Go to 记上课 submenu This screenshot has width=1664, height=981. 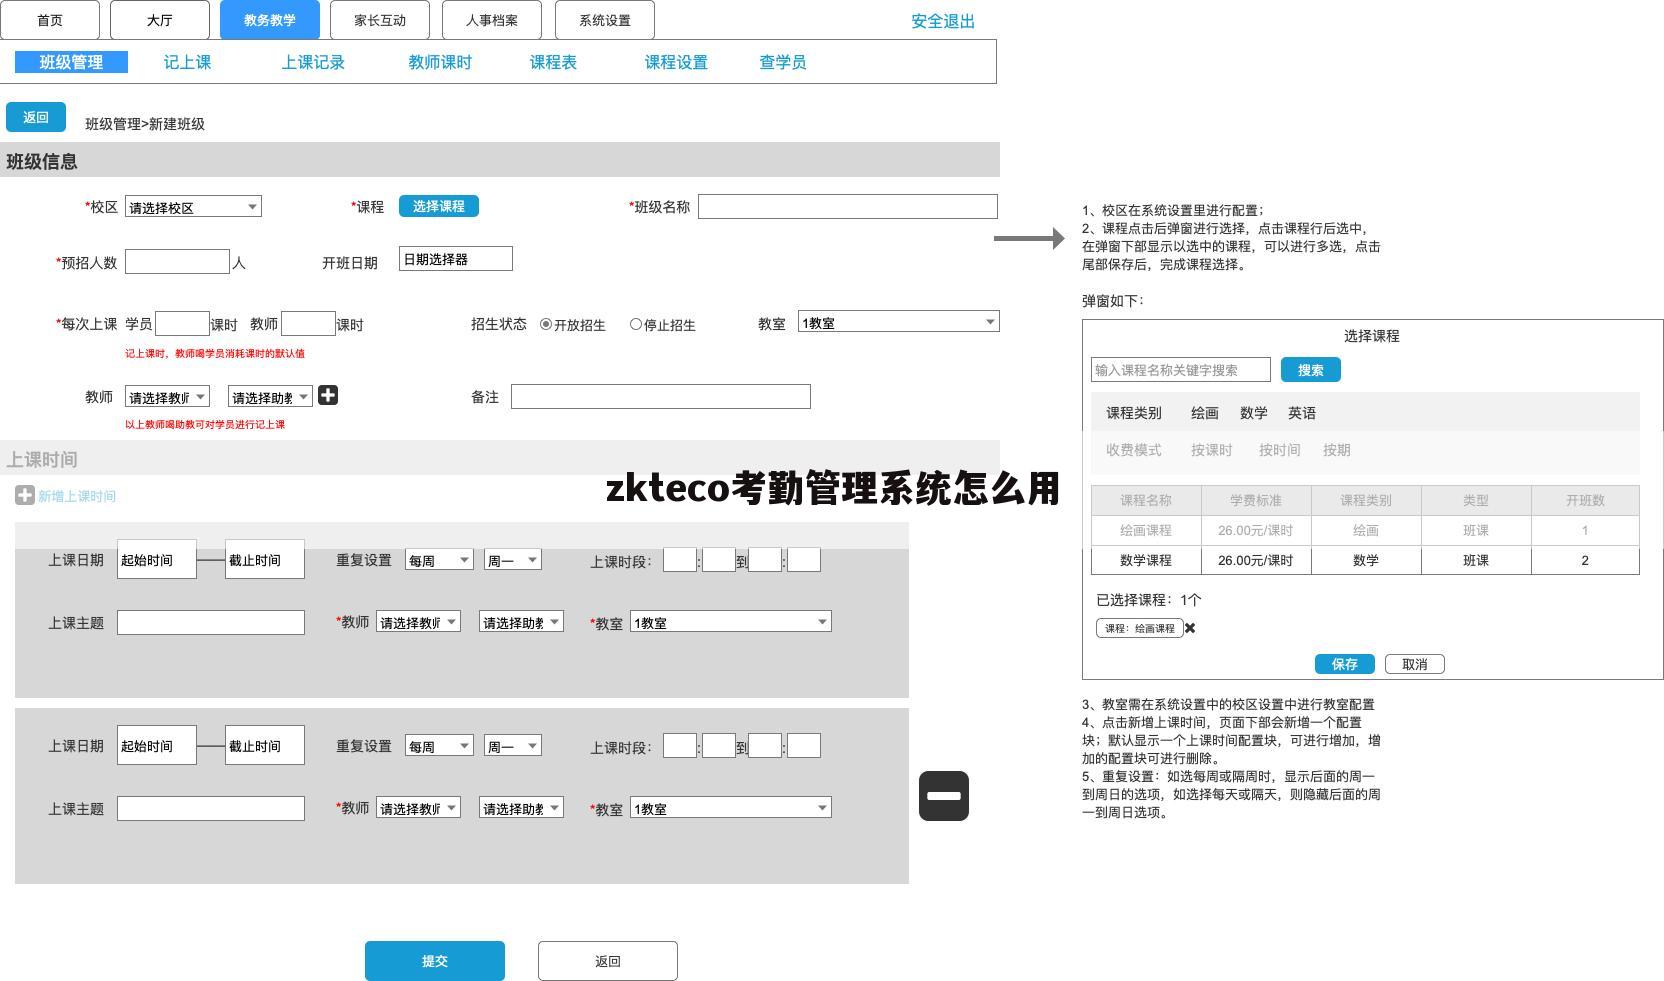click(x=187, y=62)
